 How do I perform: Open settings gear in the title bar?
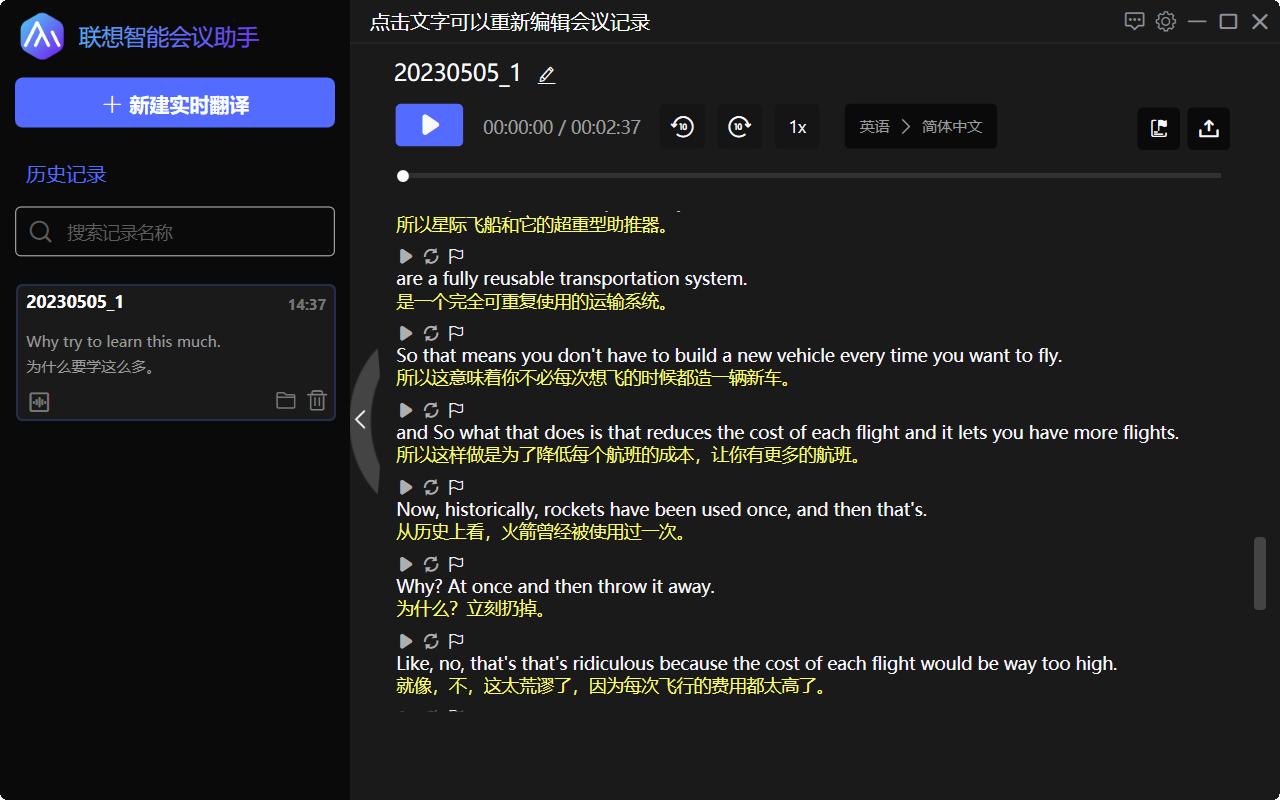[x=1165, y=21]
